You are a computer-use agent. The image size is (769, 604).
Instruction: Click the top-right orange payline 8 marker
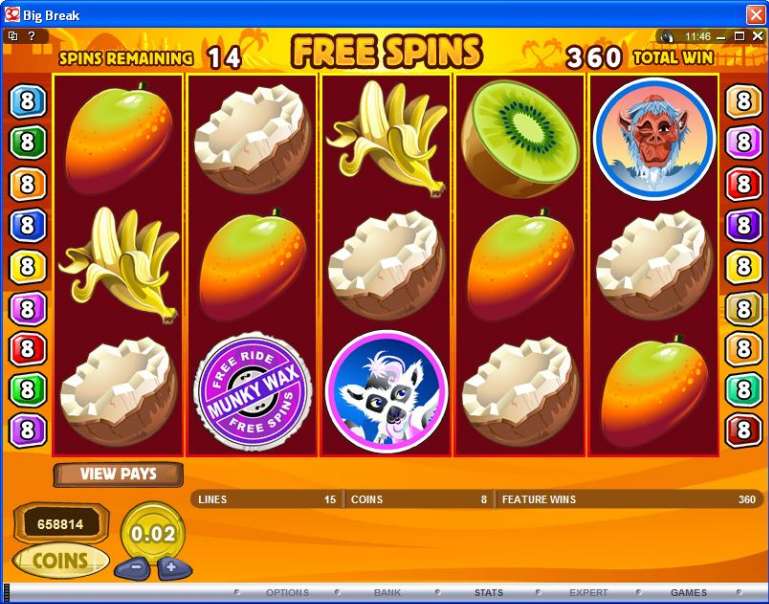point(743,101)
